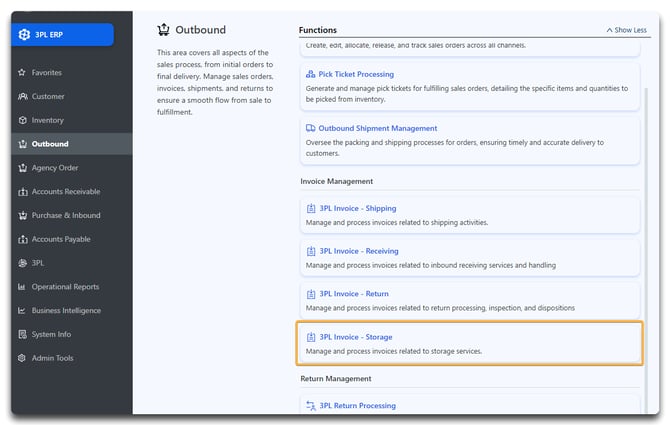Viewport: 670px width, 425px height.
Task: Open the Customer menu item
Action: coord(47,97)
